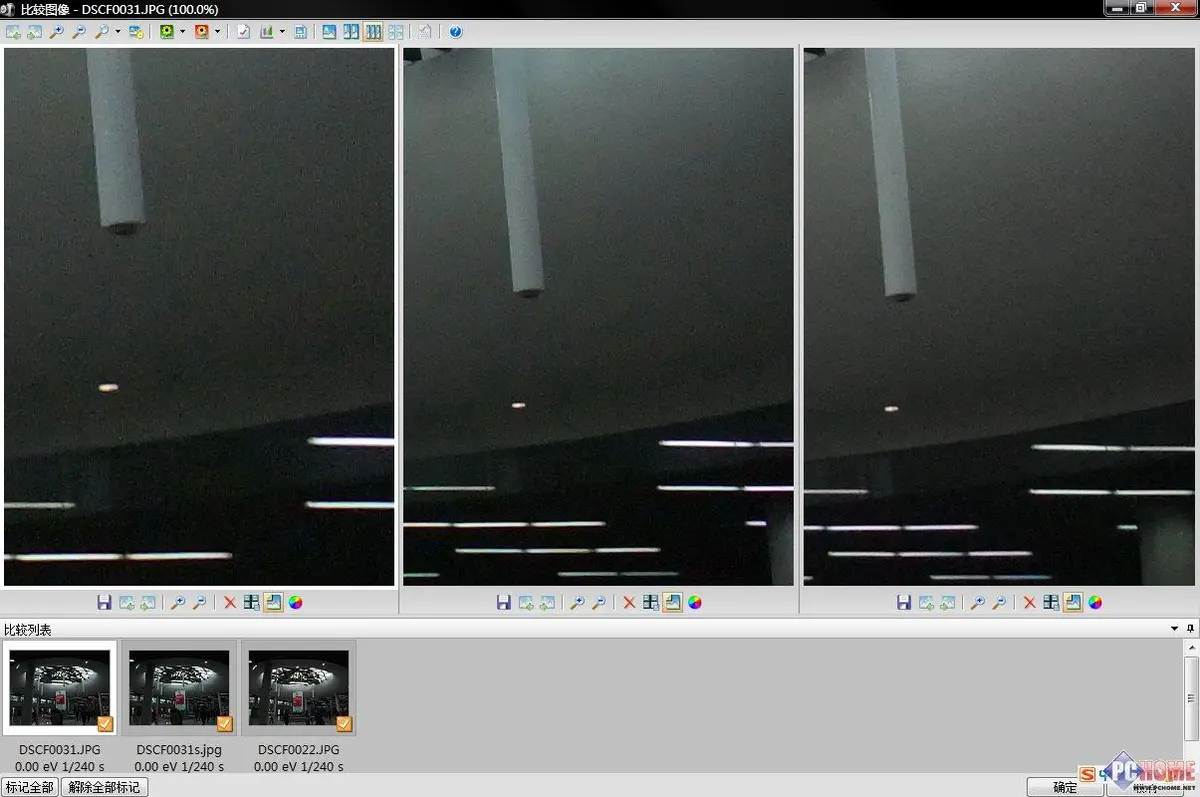Screen dimensions: 1200x797
Task: Click the zoom in magnifier in top toolbar
Action: (x=57, y=32)
